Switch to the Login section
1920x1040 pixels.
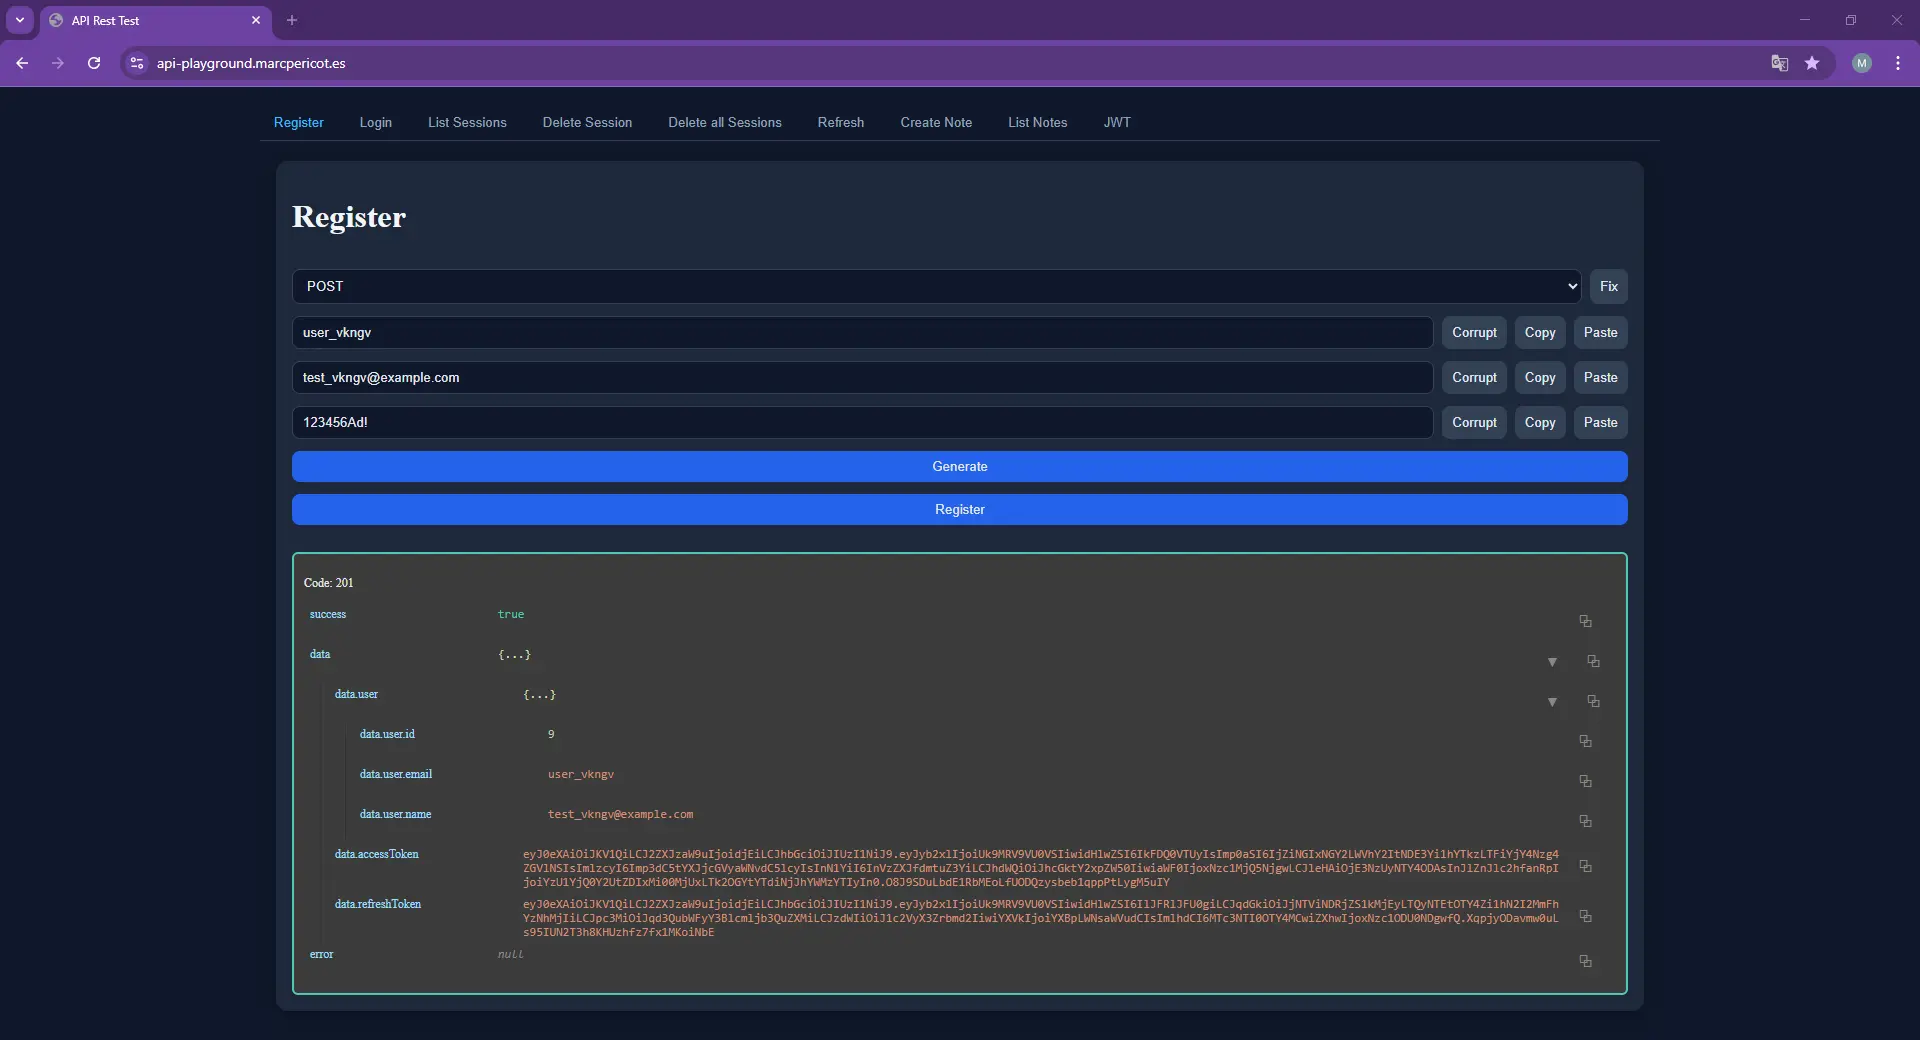pos(375,122)
